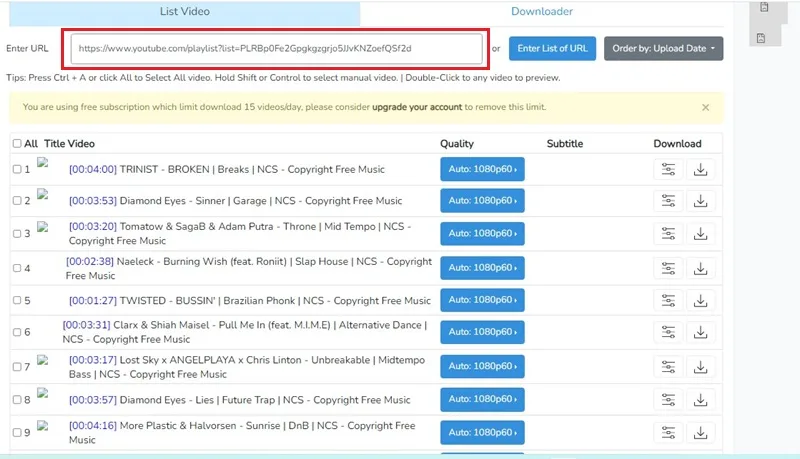The width and height of the screenshot is (800, 459).
Task: Open quality dropdown for Diamond Eyes - Lies
Action: 482,399
